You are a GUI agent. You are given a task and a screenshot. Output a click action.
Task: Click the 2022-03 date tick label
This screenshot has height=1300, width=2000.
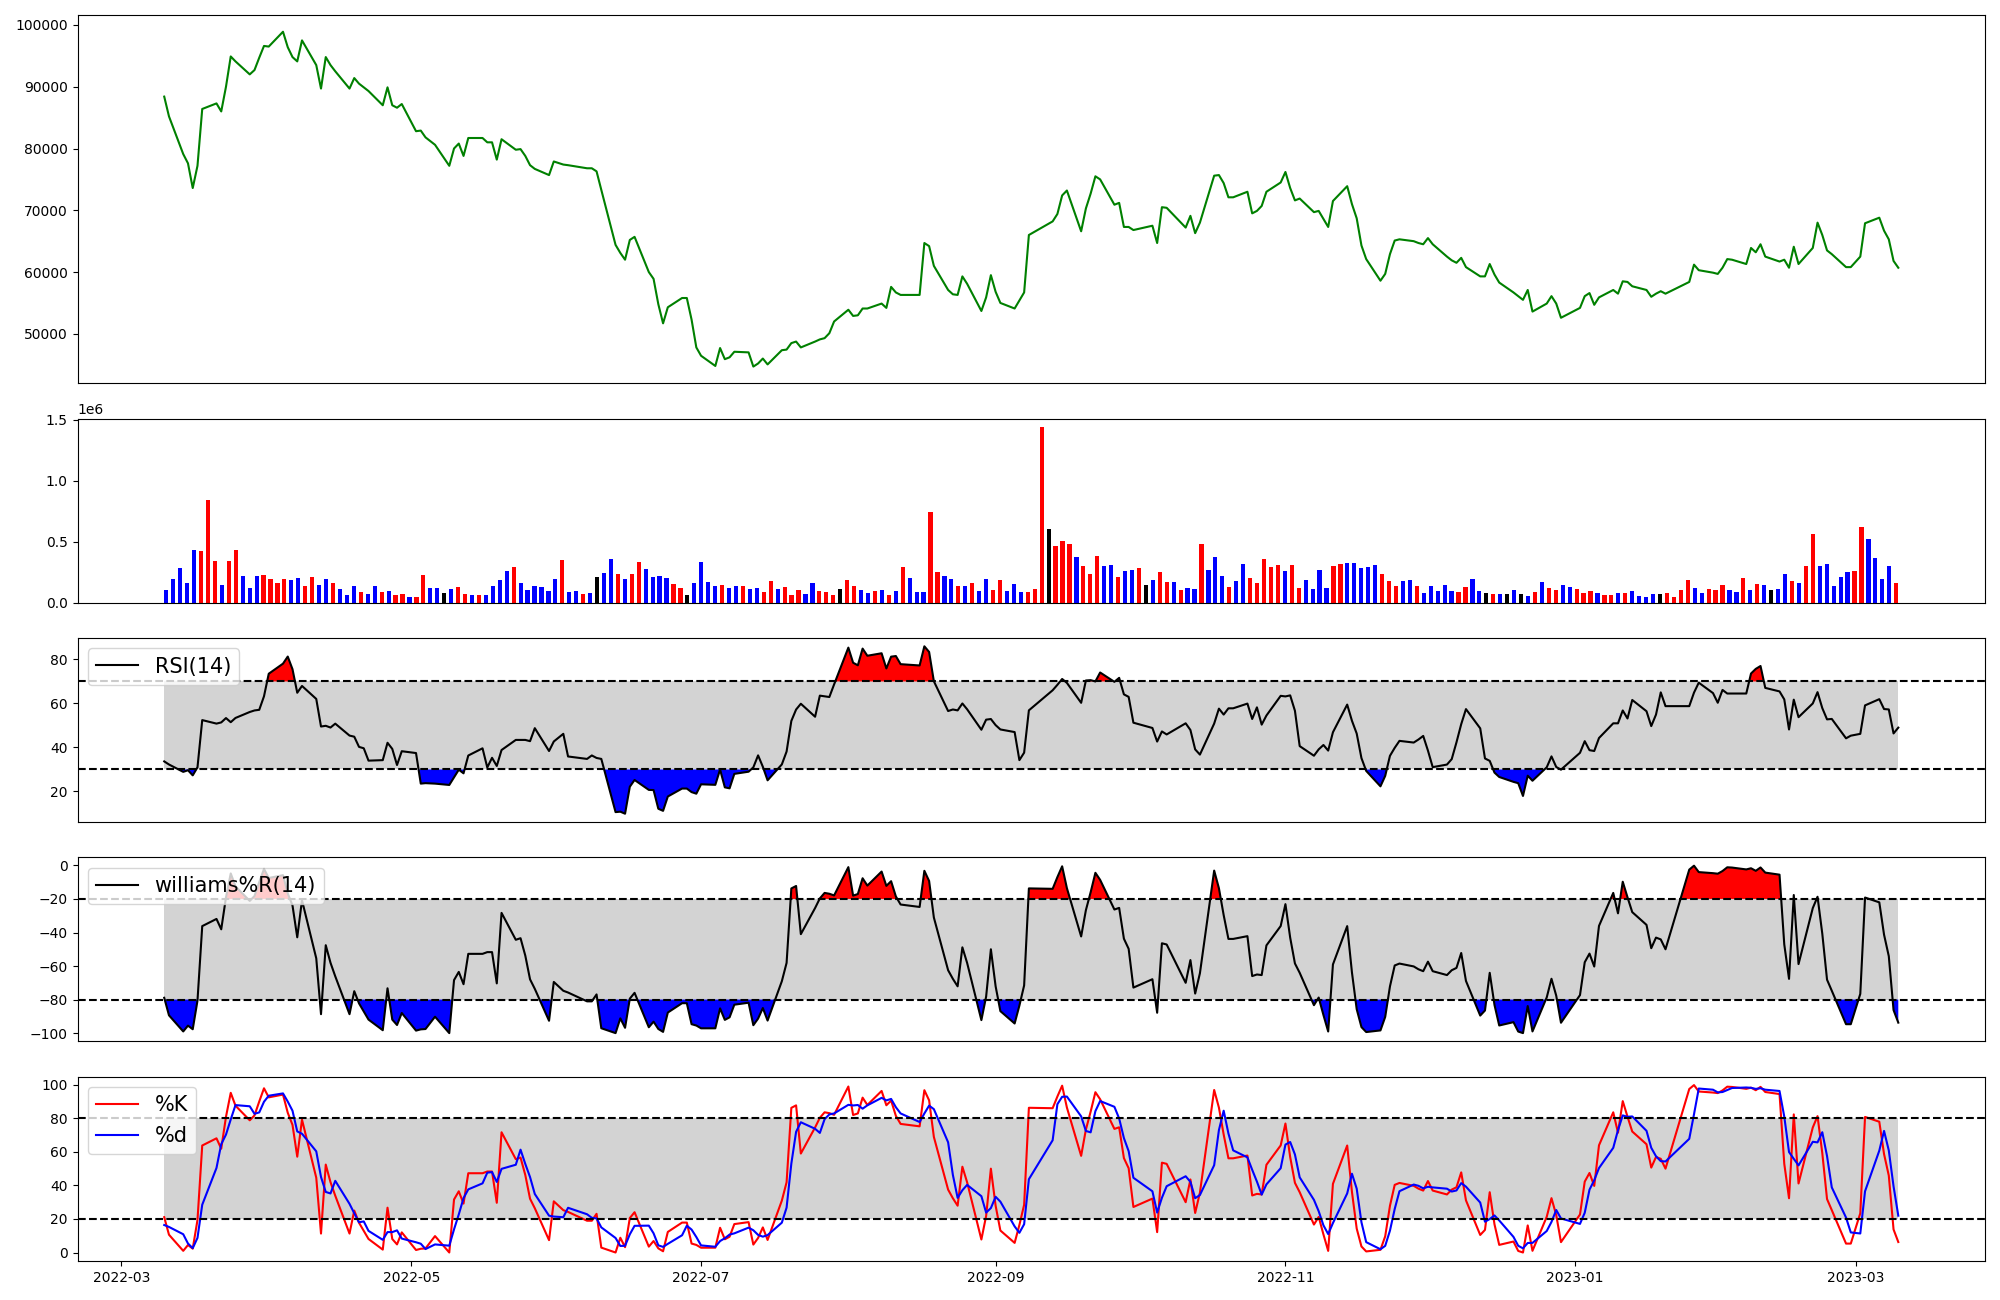coord(122,1277)
